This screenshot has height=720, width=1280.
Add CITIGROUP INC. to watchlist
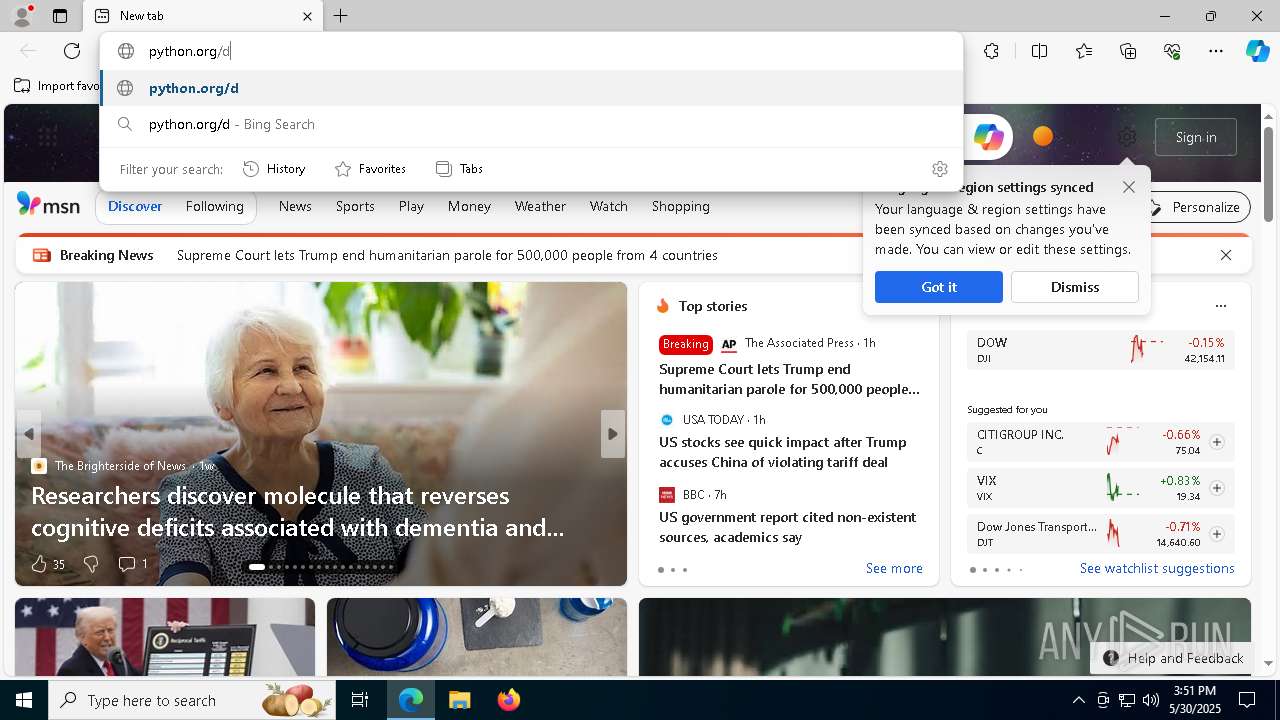tap(1217, 442)
